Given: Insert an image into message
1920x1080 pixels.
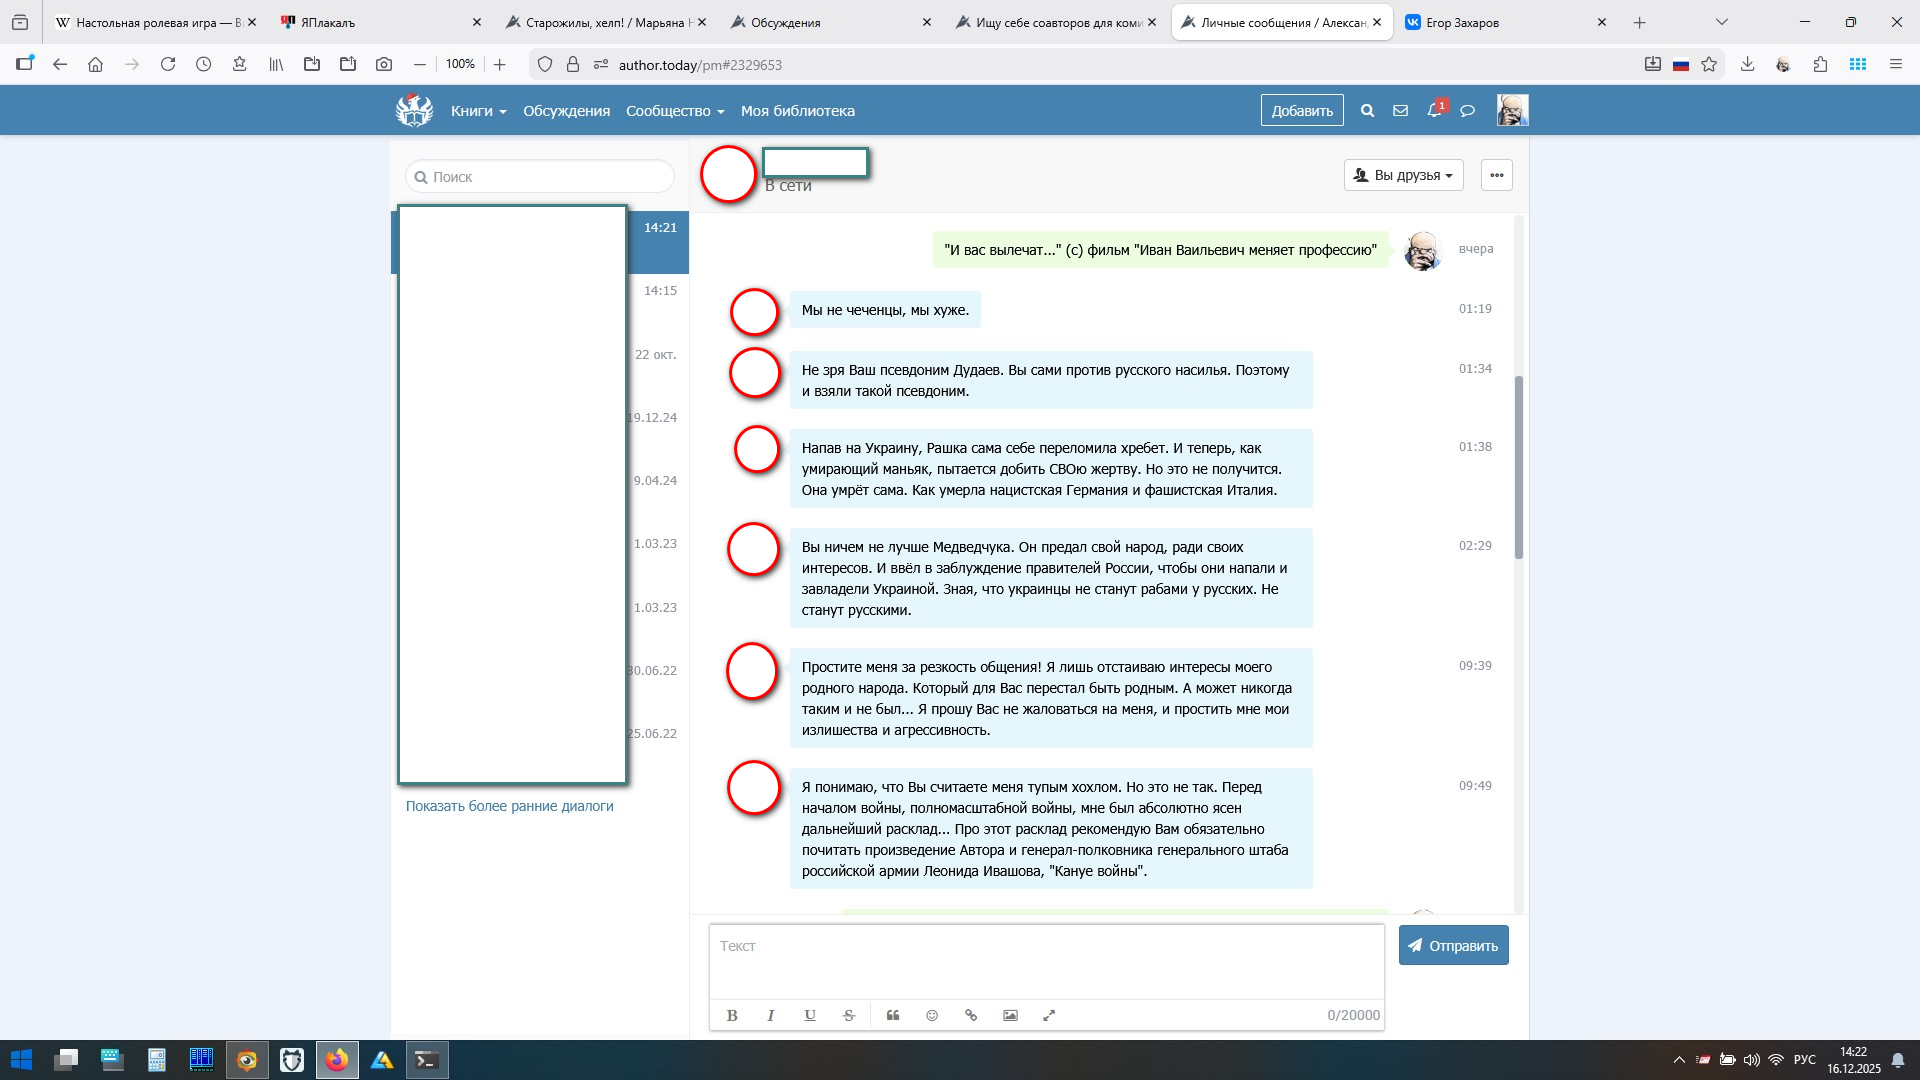Looking at the screenshot, I should [1010, 1015].
